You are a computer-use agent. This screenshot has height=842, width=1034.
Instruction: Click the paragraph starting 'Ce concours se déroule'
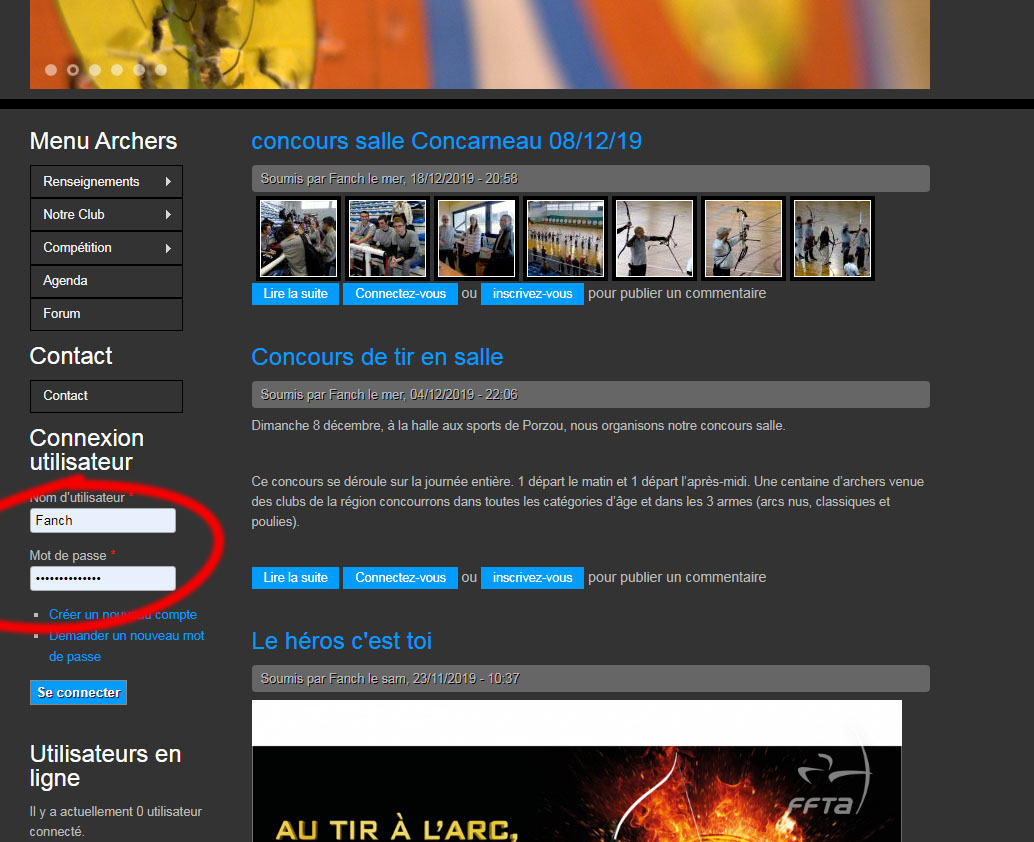pyautogui.click(x=588, y=501)
